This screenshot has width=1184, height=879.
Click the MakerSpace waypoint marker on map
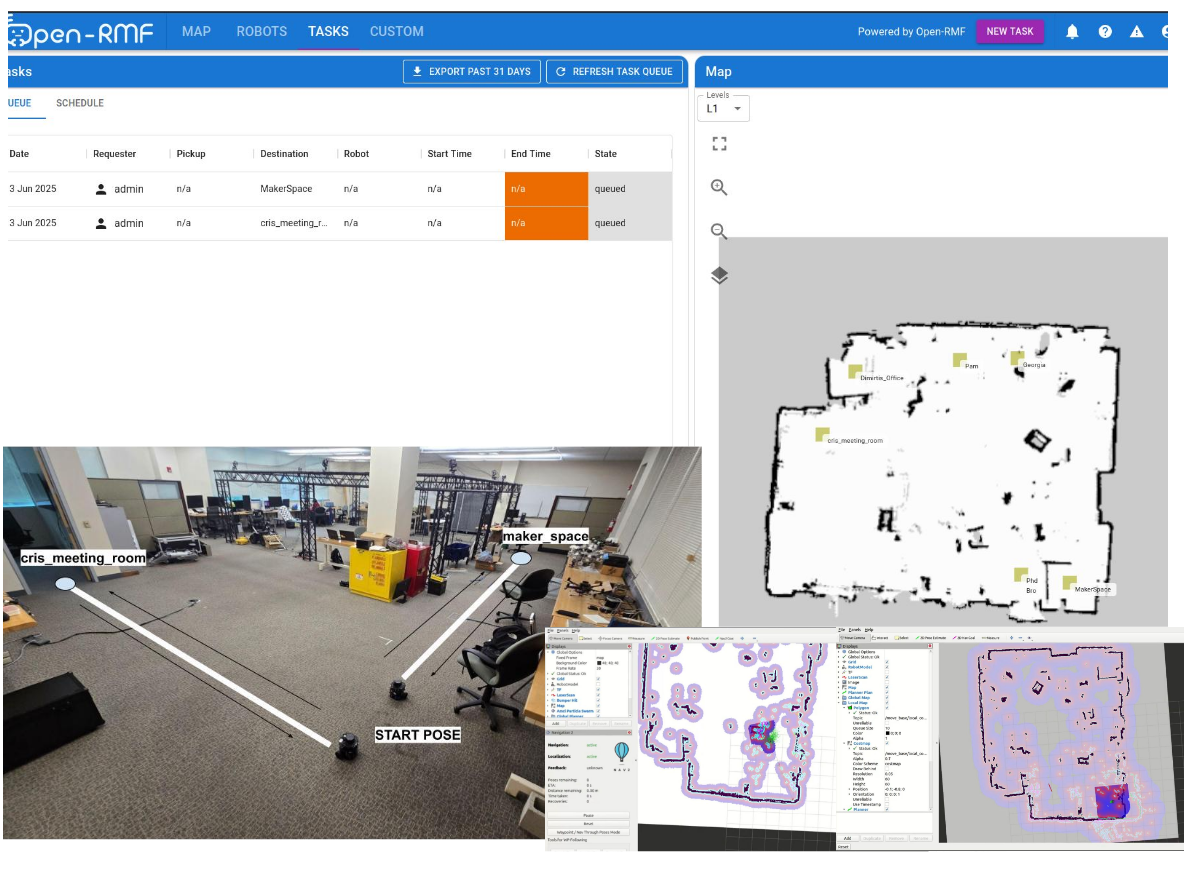(x=1069, y=582)
